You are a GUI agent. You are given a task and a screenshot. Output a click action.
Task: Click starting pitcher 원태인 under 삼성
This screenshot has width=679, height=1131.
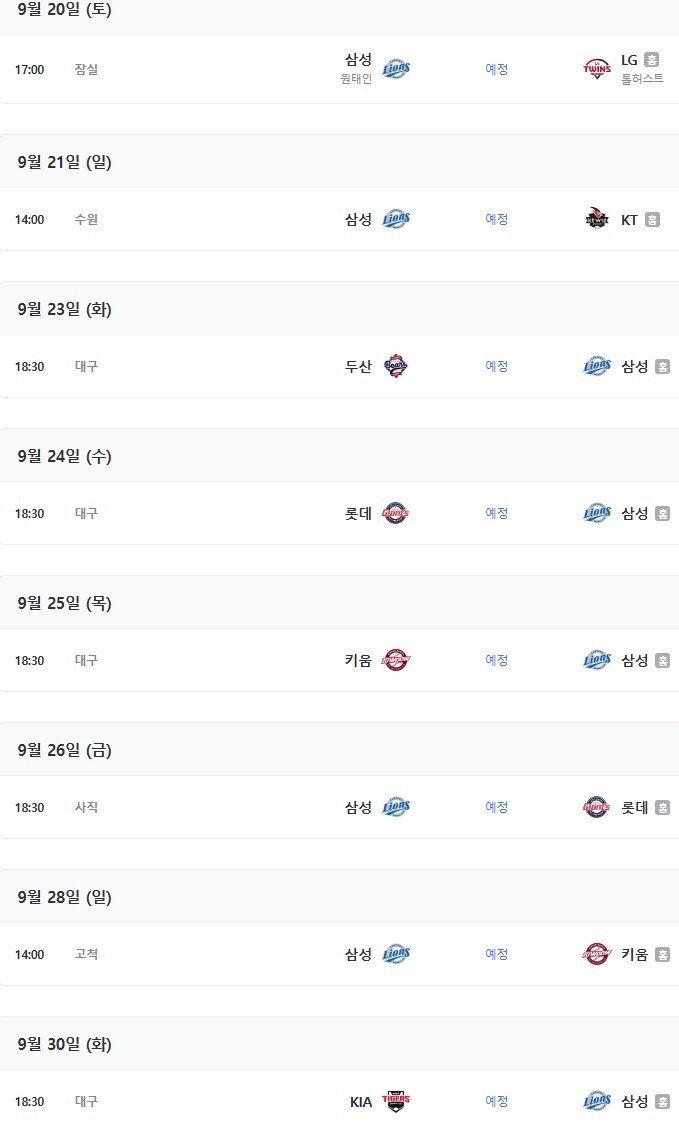tap(356, 79)
